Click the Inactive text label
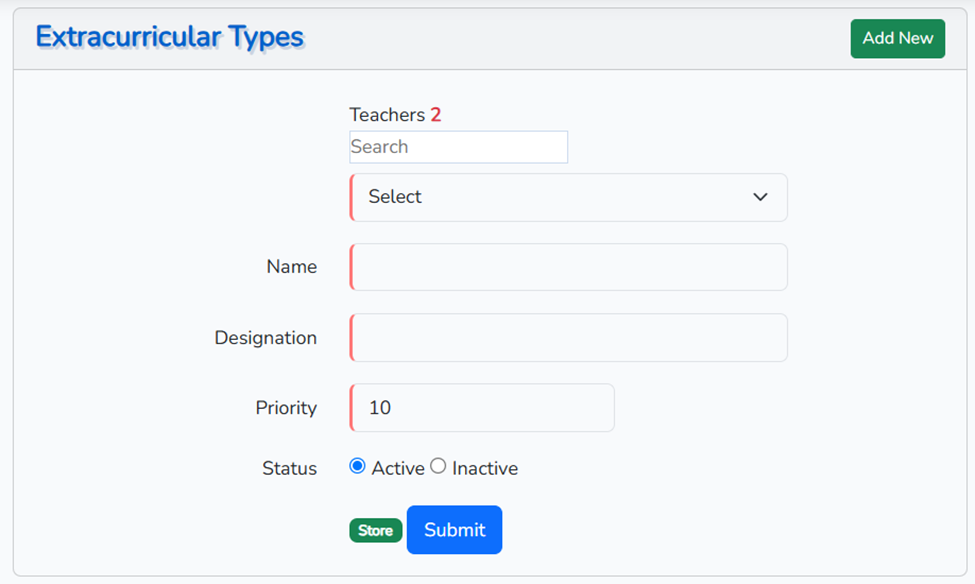 click(x=485, y=468)
